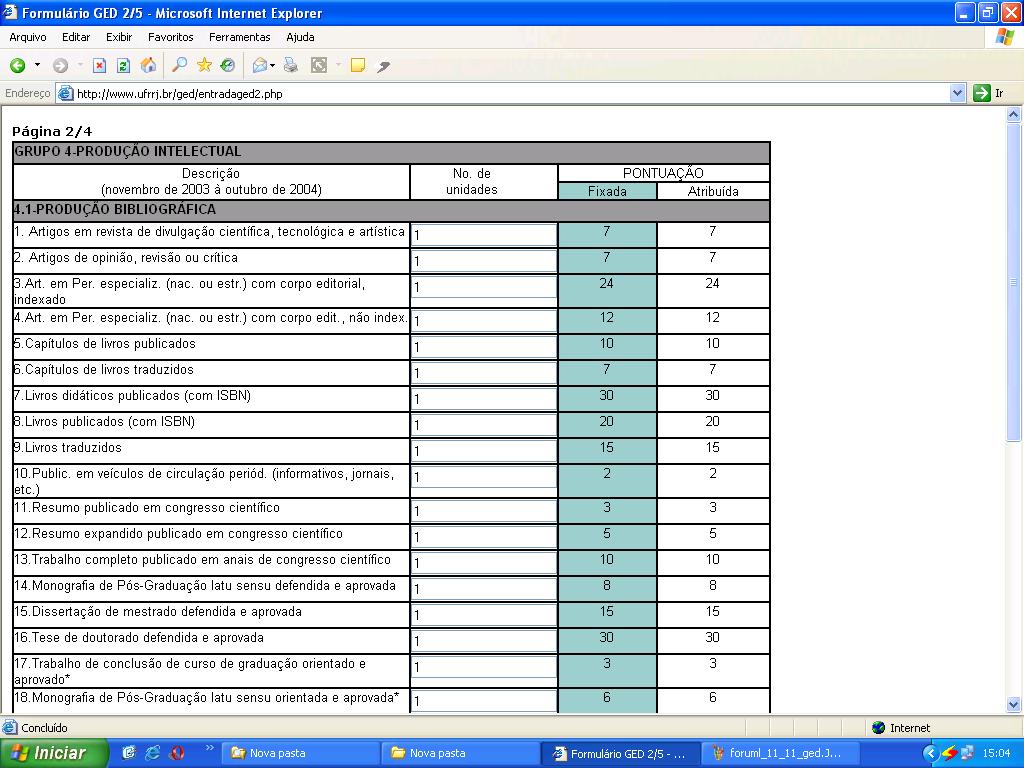The image size is (1024, 768).
Task: Click units field for Artigos de opinião
Action: coord(483,261)
